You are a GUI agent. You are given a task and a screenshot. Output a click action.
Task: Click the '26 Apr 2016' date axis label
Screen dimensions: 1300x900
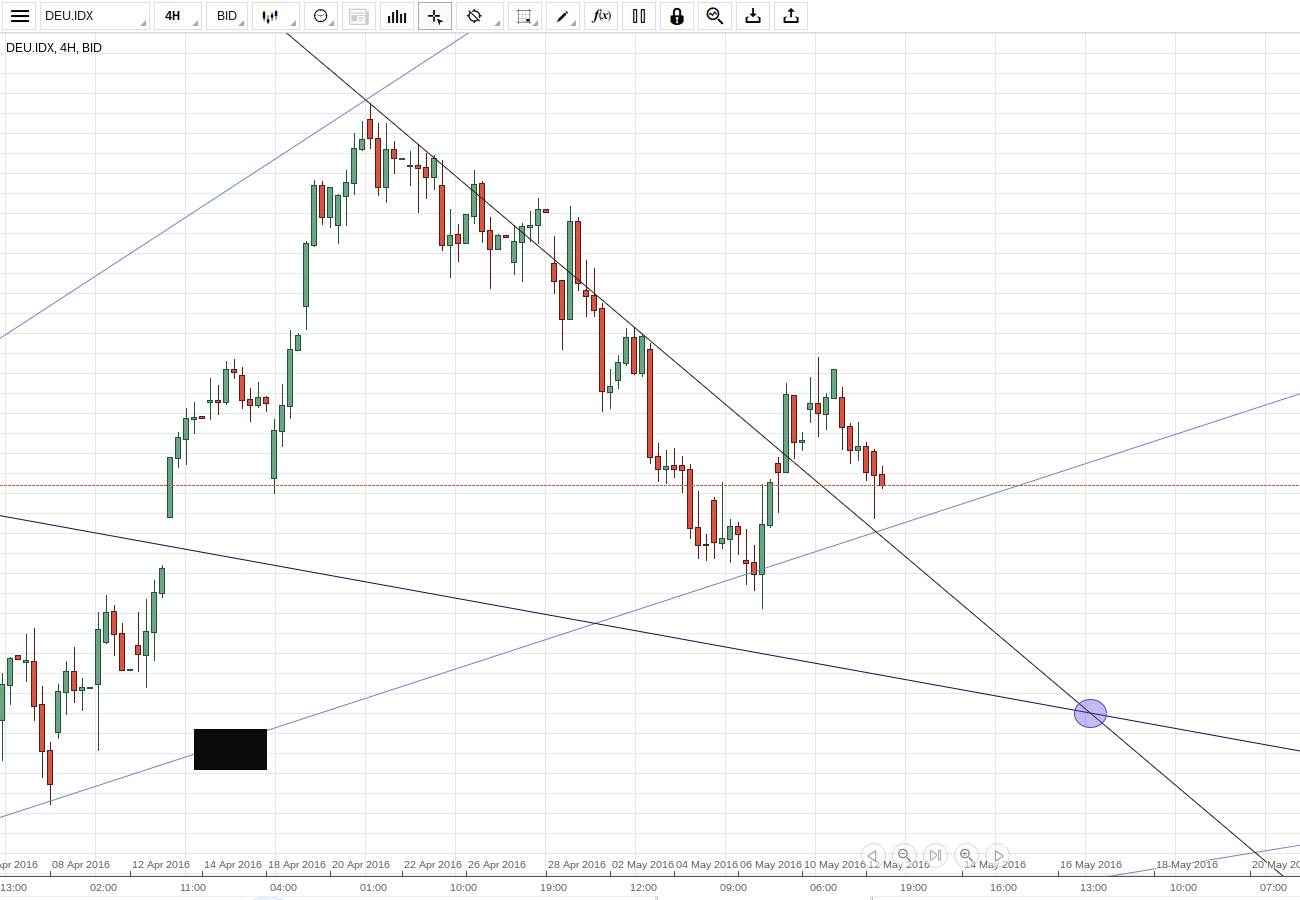coord(496,864)
